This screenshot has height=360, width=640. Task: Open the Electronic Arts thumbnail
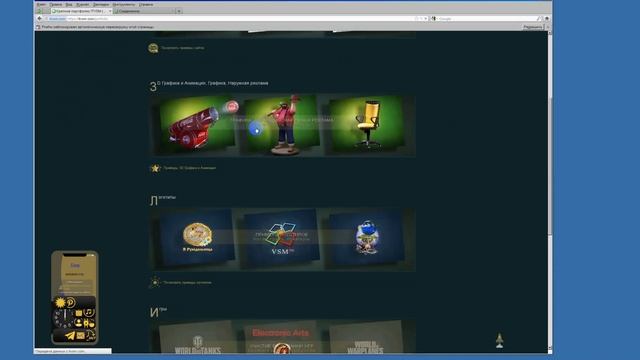point(282,337)
